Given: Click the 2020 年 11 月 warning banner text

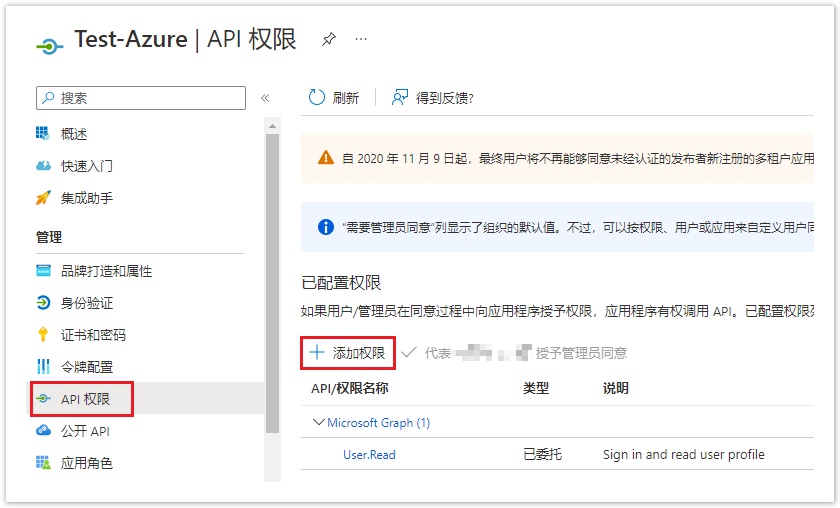Looking at the screenshot, I should tap(578, 158).
